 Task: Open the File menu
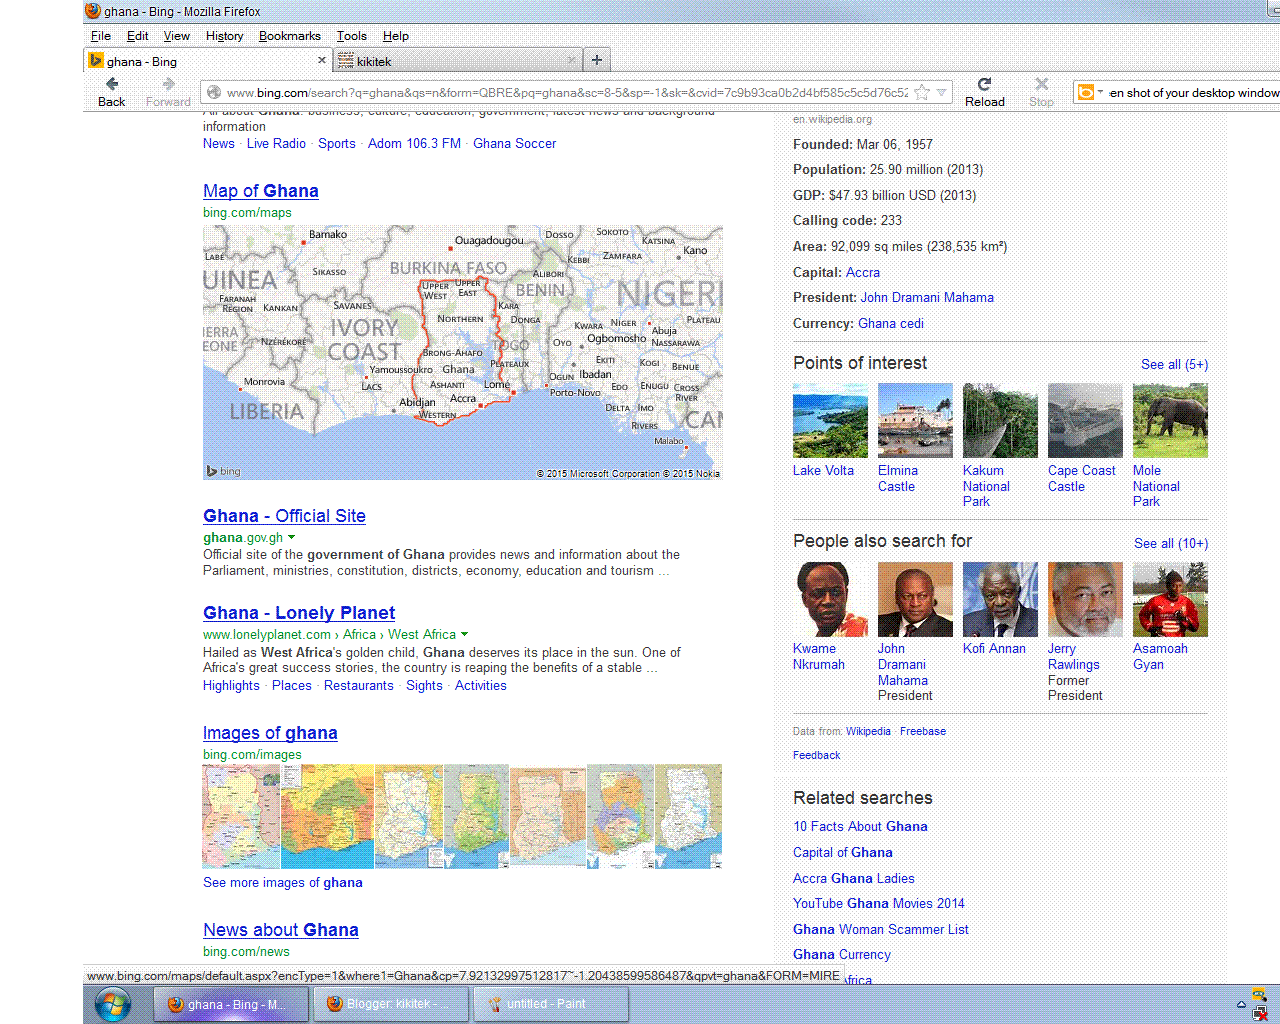point(101,36)
